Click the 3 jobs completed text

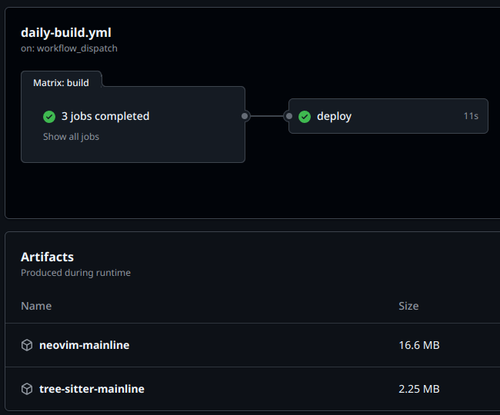click(105, 116)
